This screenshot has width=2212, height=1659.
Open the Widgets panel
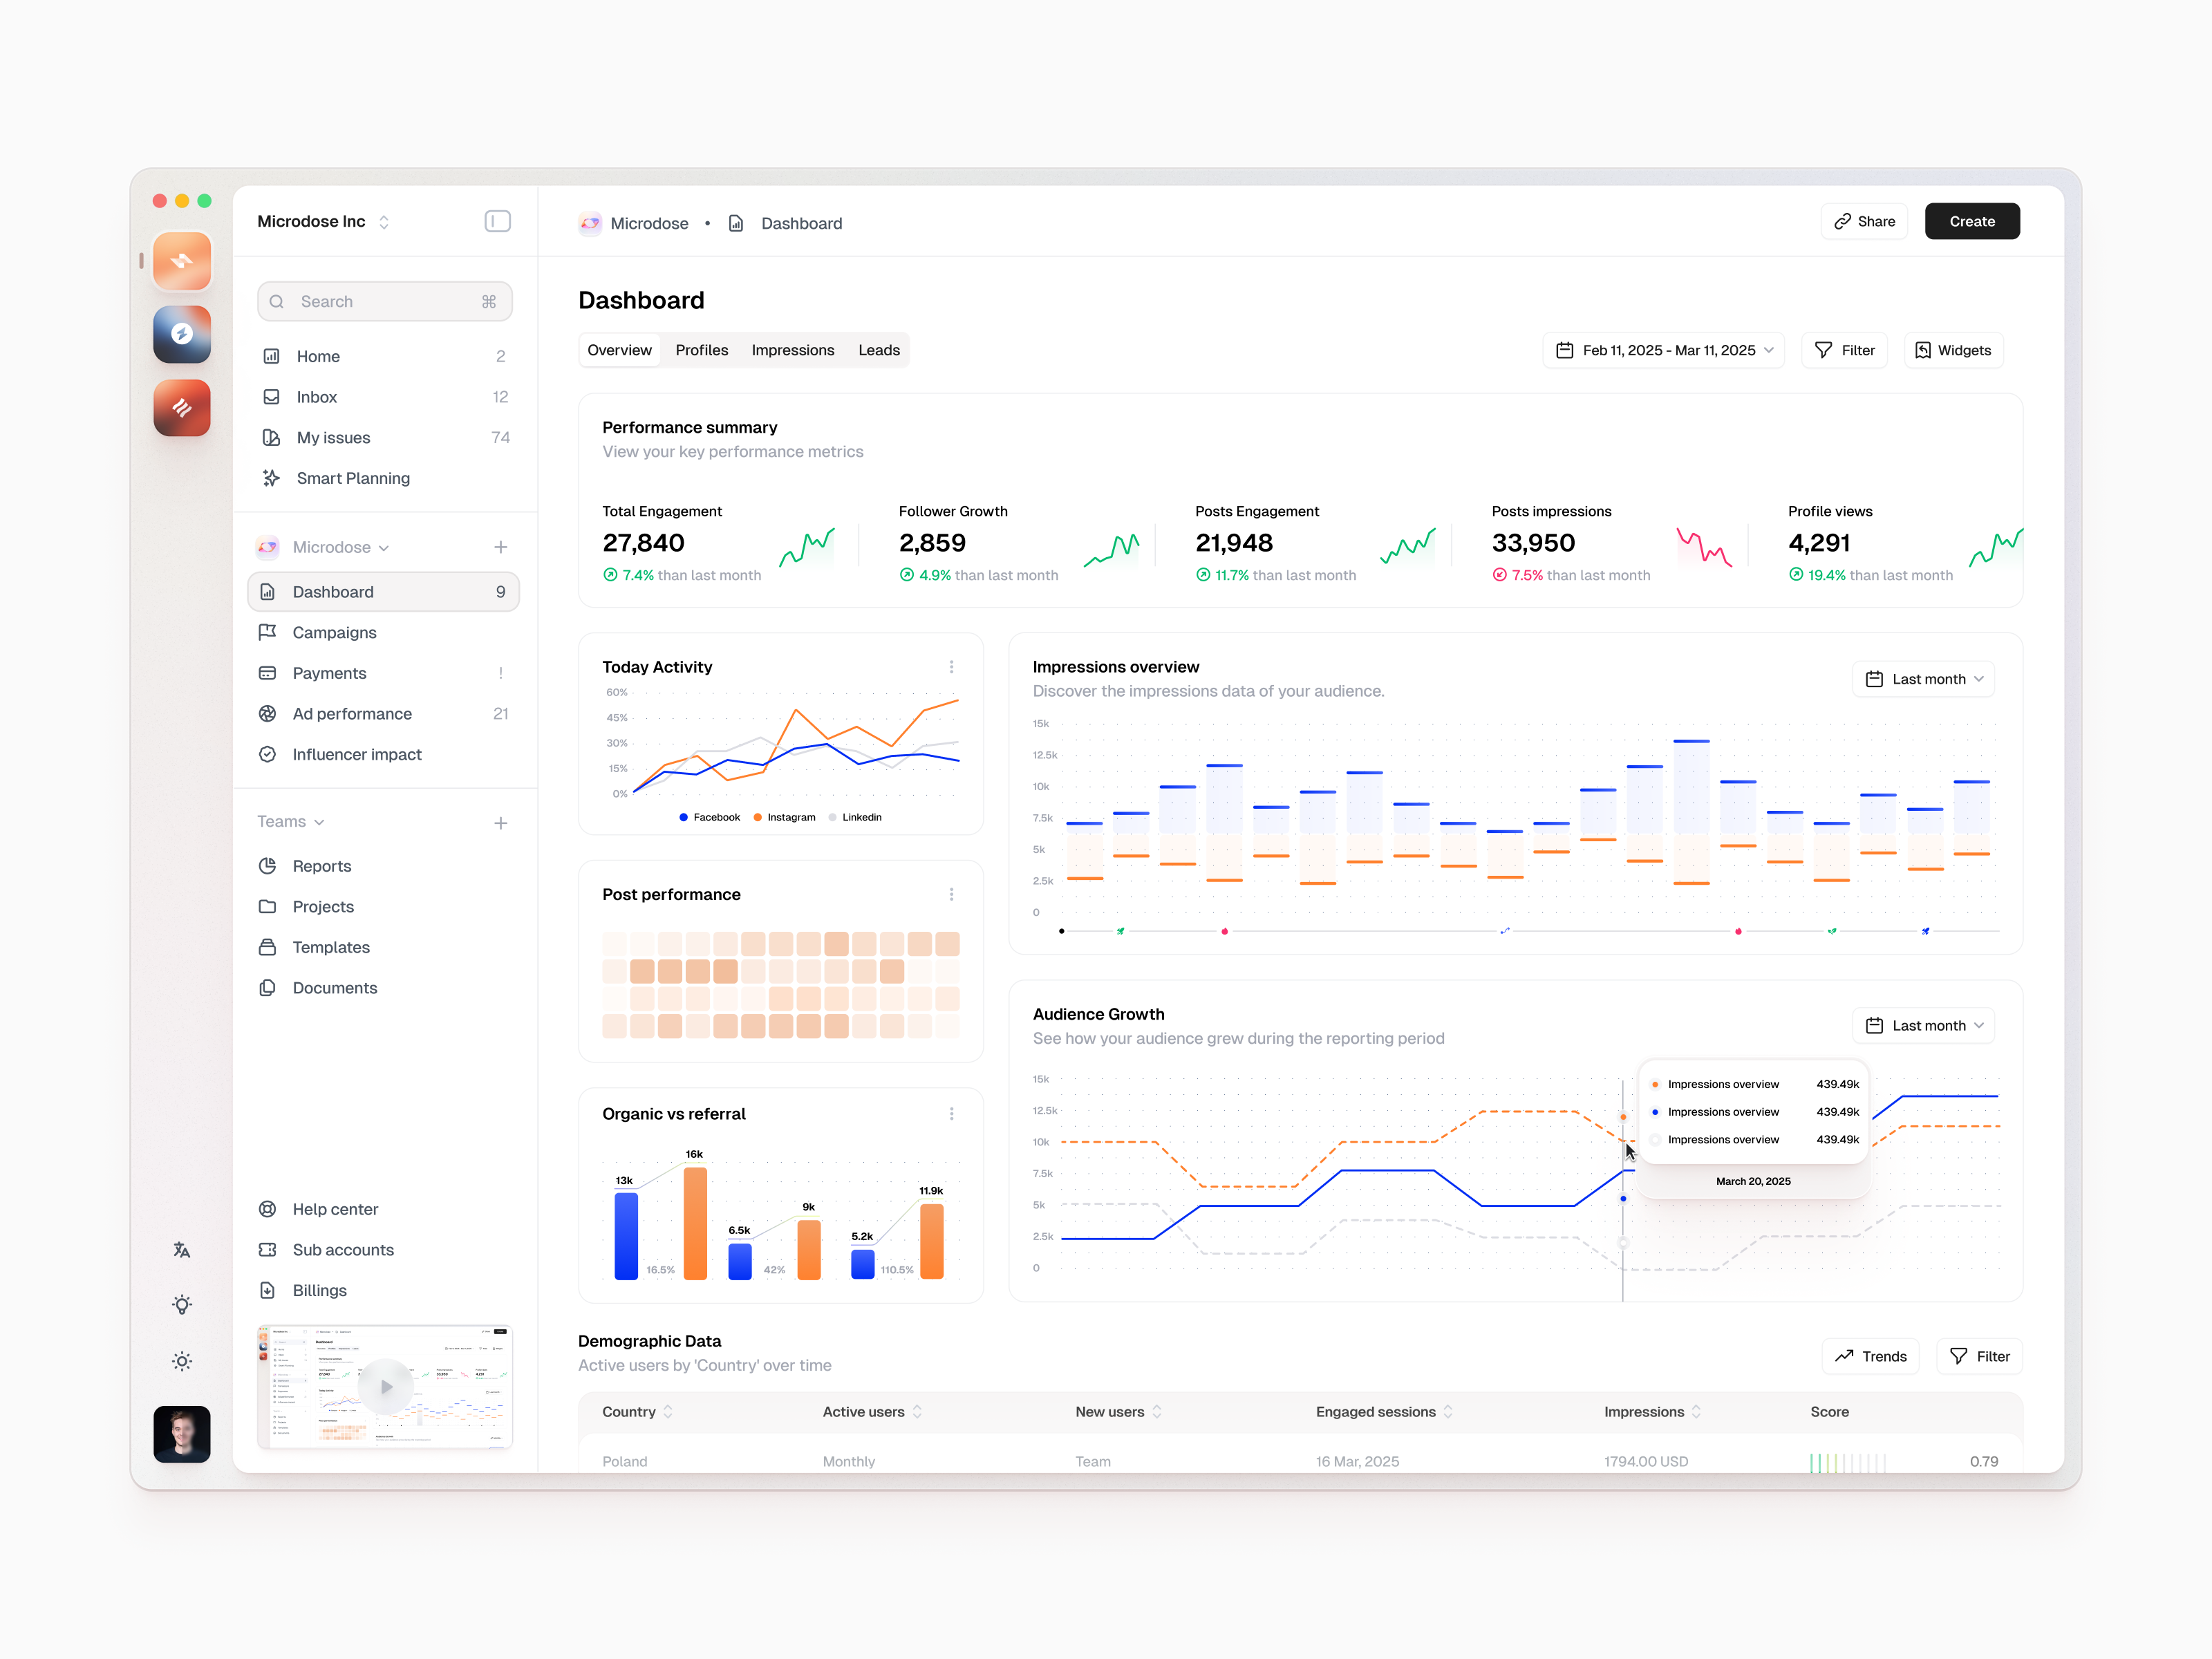pyautogui.click(x=1953, y=350)
